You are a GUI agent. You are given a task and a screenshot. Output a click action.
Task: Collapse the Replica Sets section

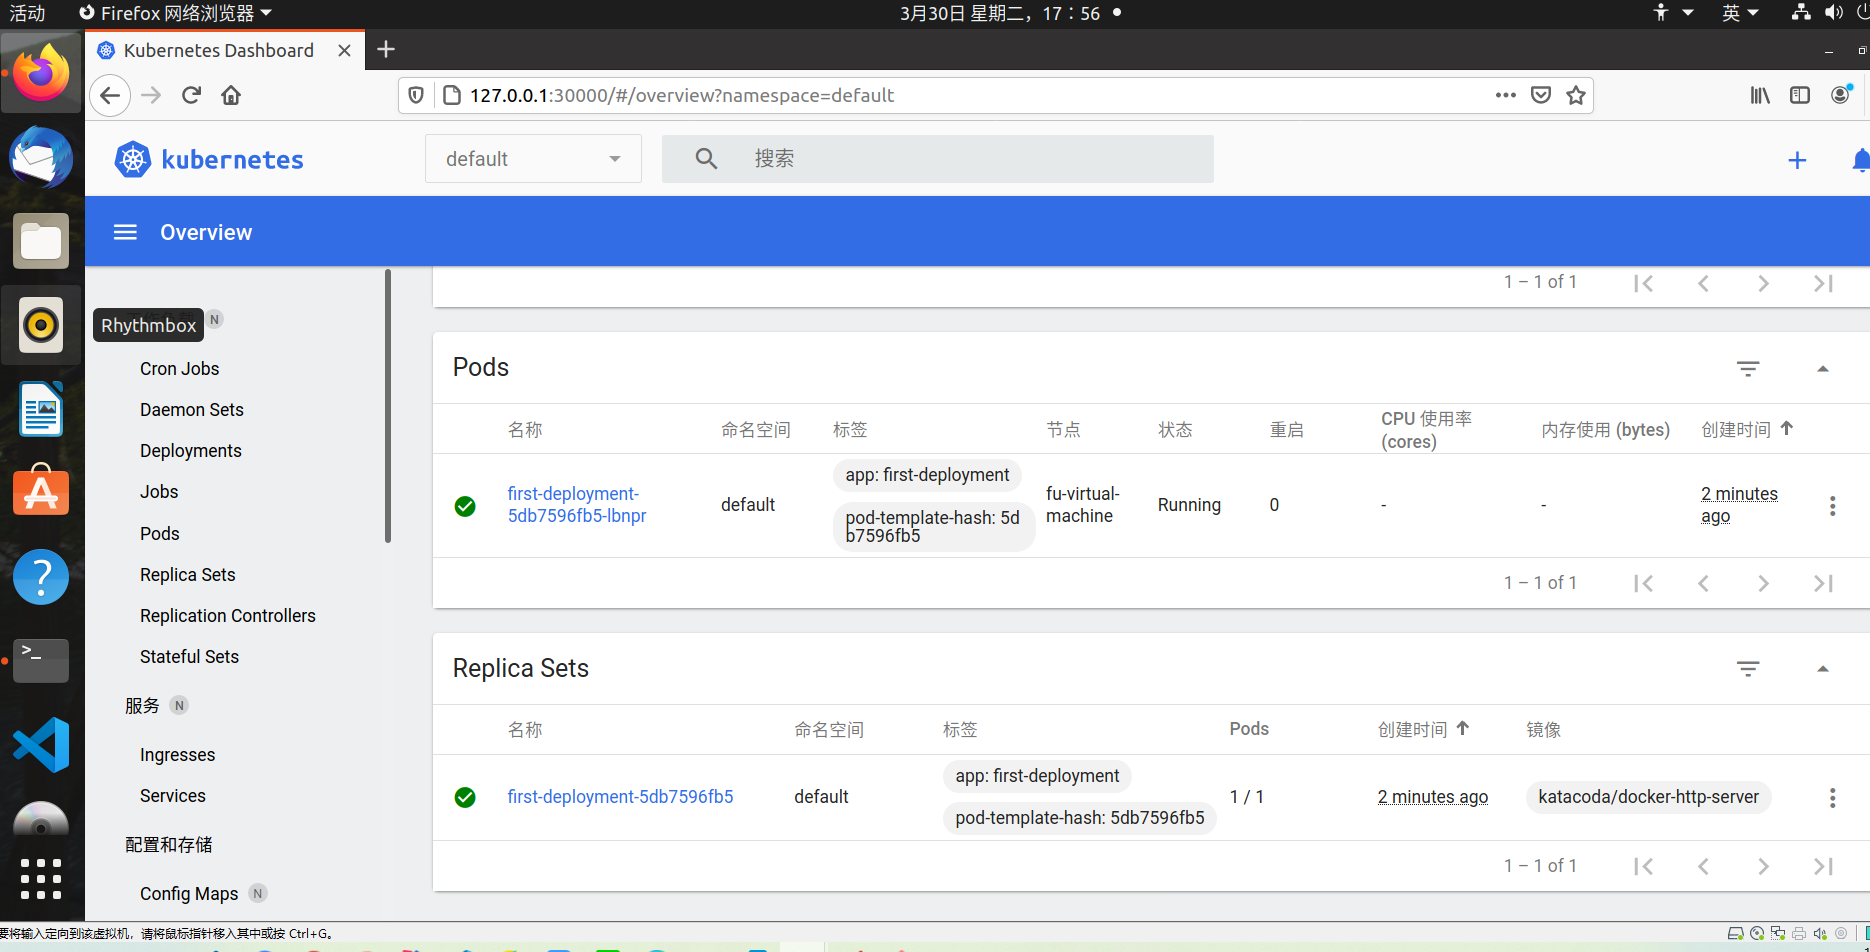tap(1822, 669)
